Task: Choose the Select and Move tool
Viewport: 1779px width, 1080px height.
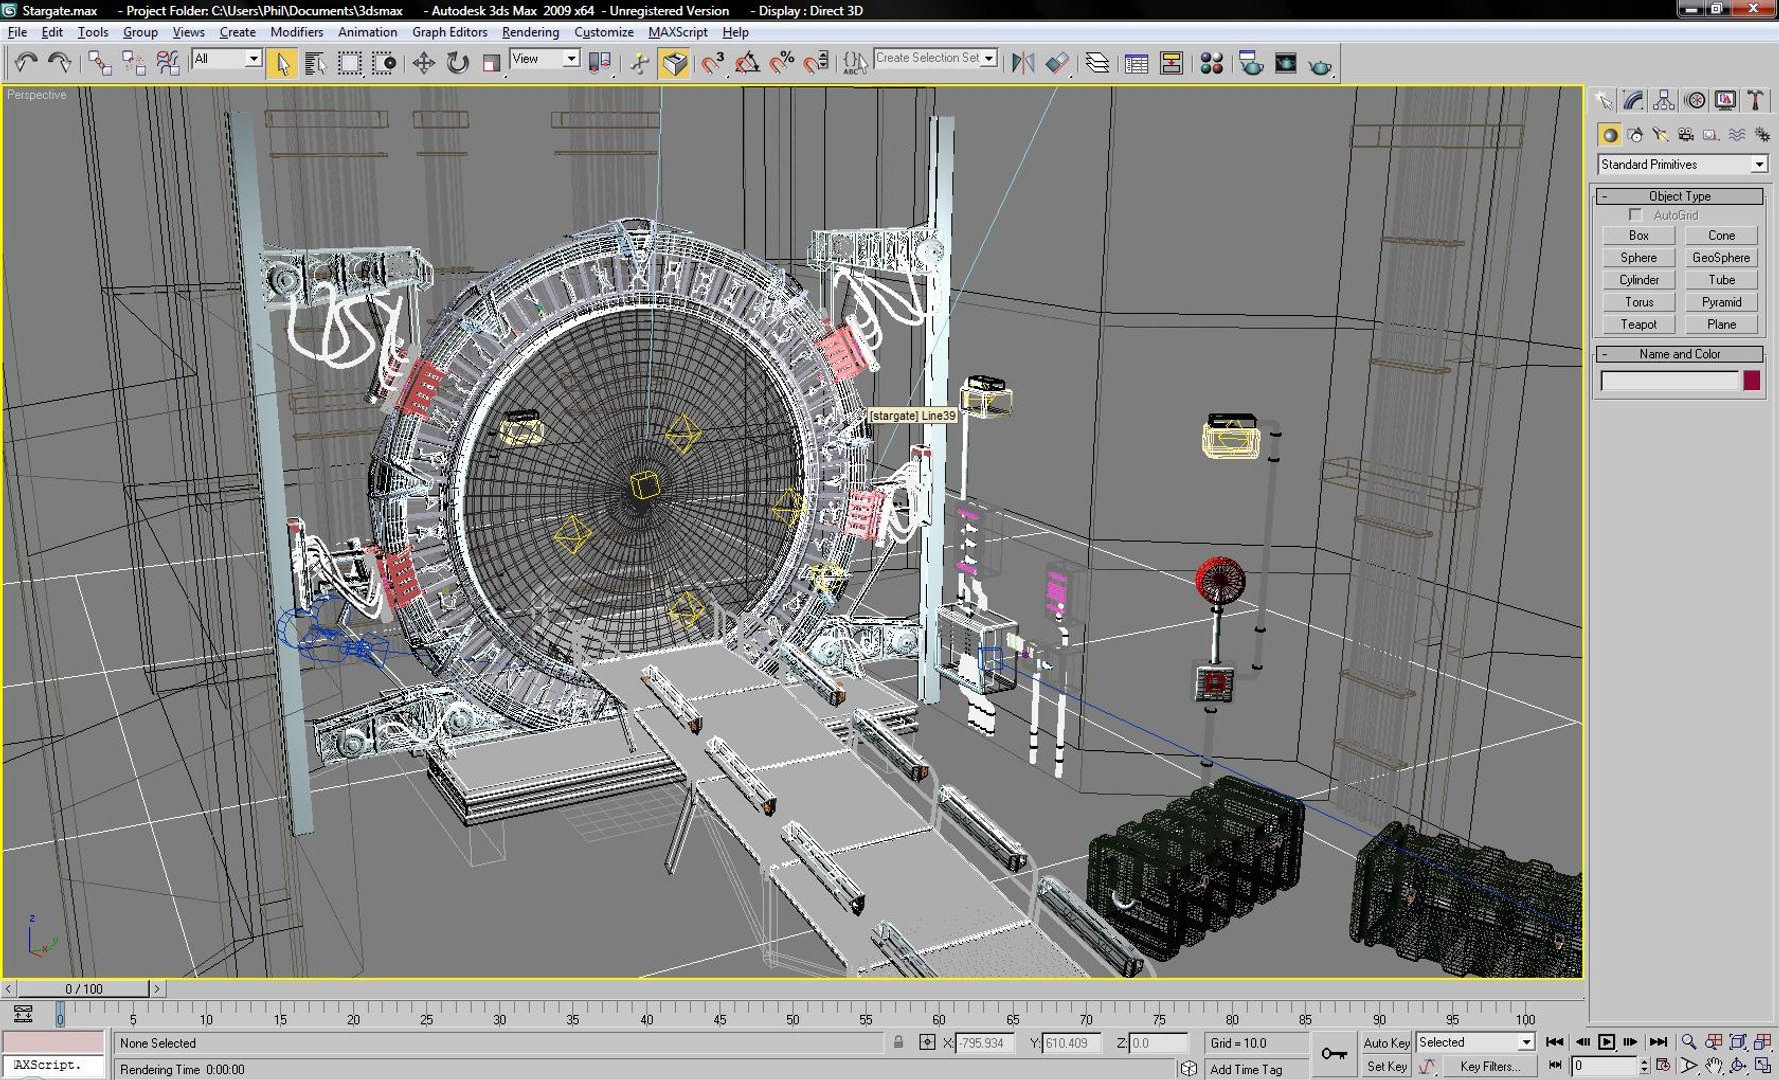Action: click(x=423, y=63)
